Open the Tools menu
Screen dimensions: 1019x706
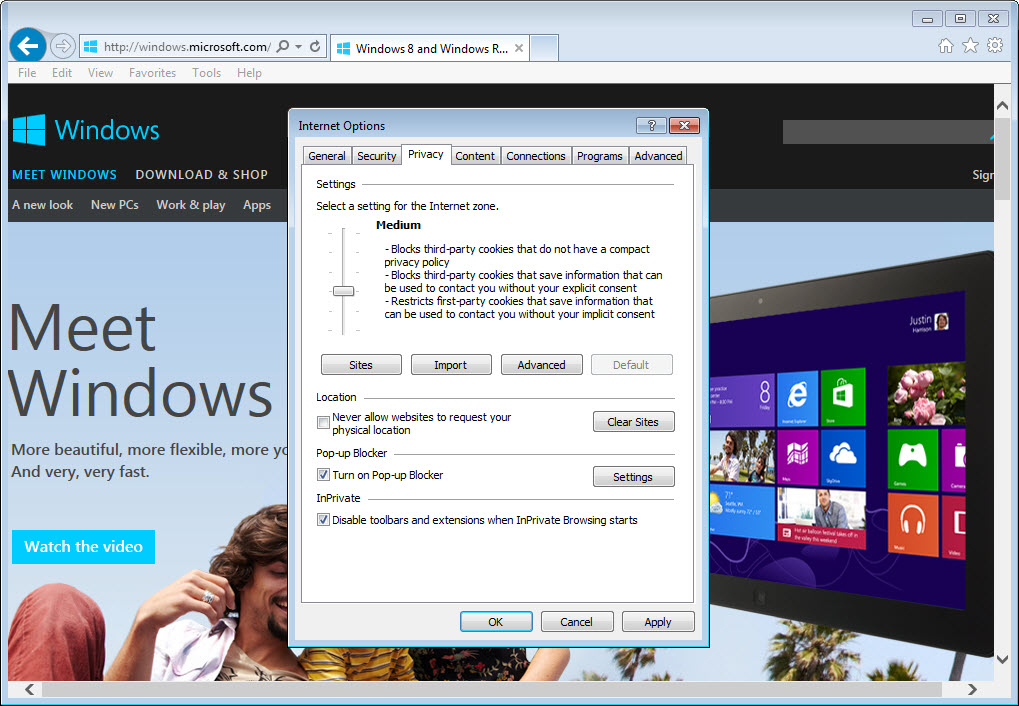206,73
